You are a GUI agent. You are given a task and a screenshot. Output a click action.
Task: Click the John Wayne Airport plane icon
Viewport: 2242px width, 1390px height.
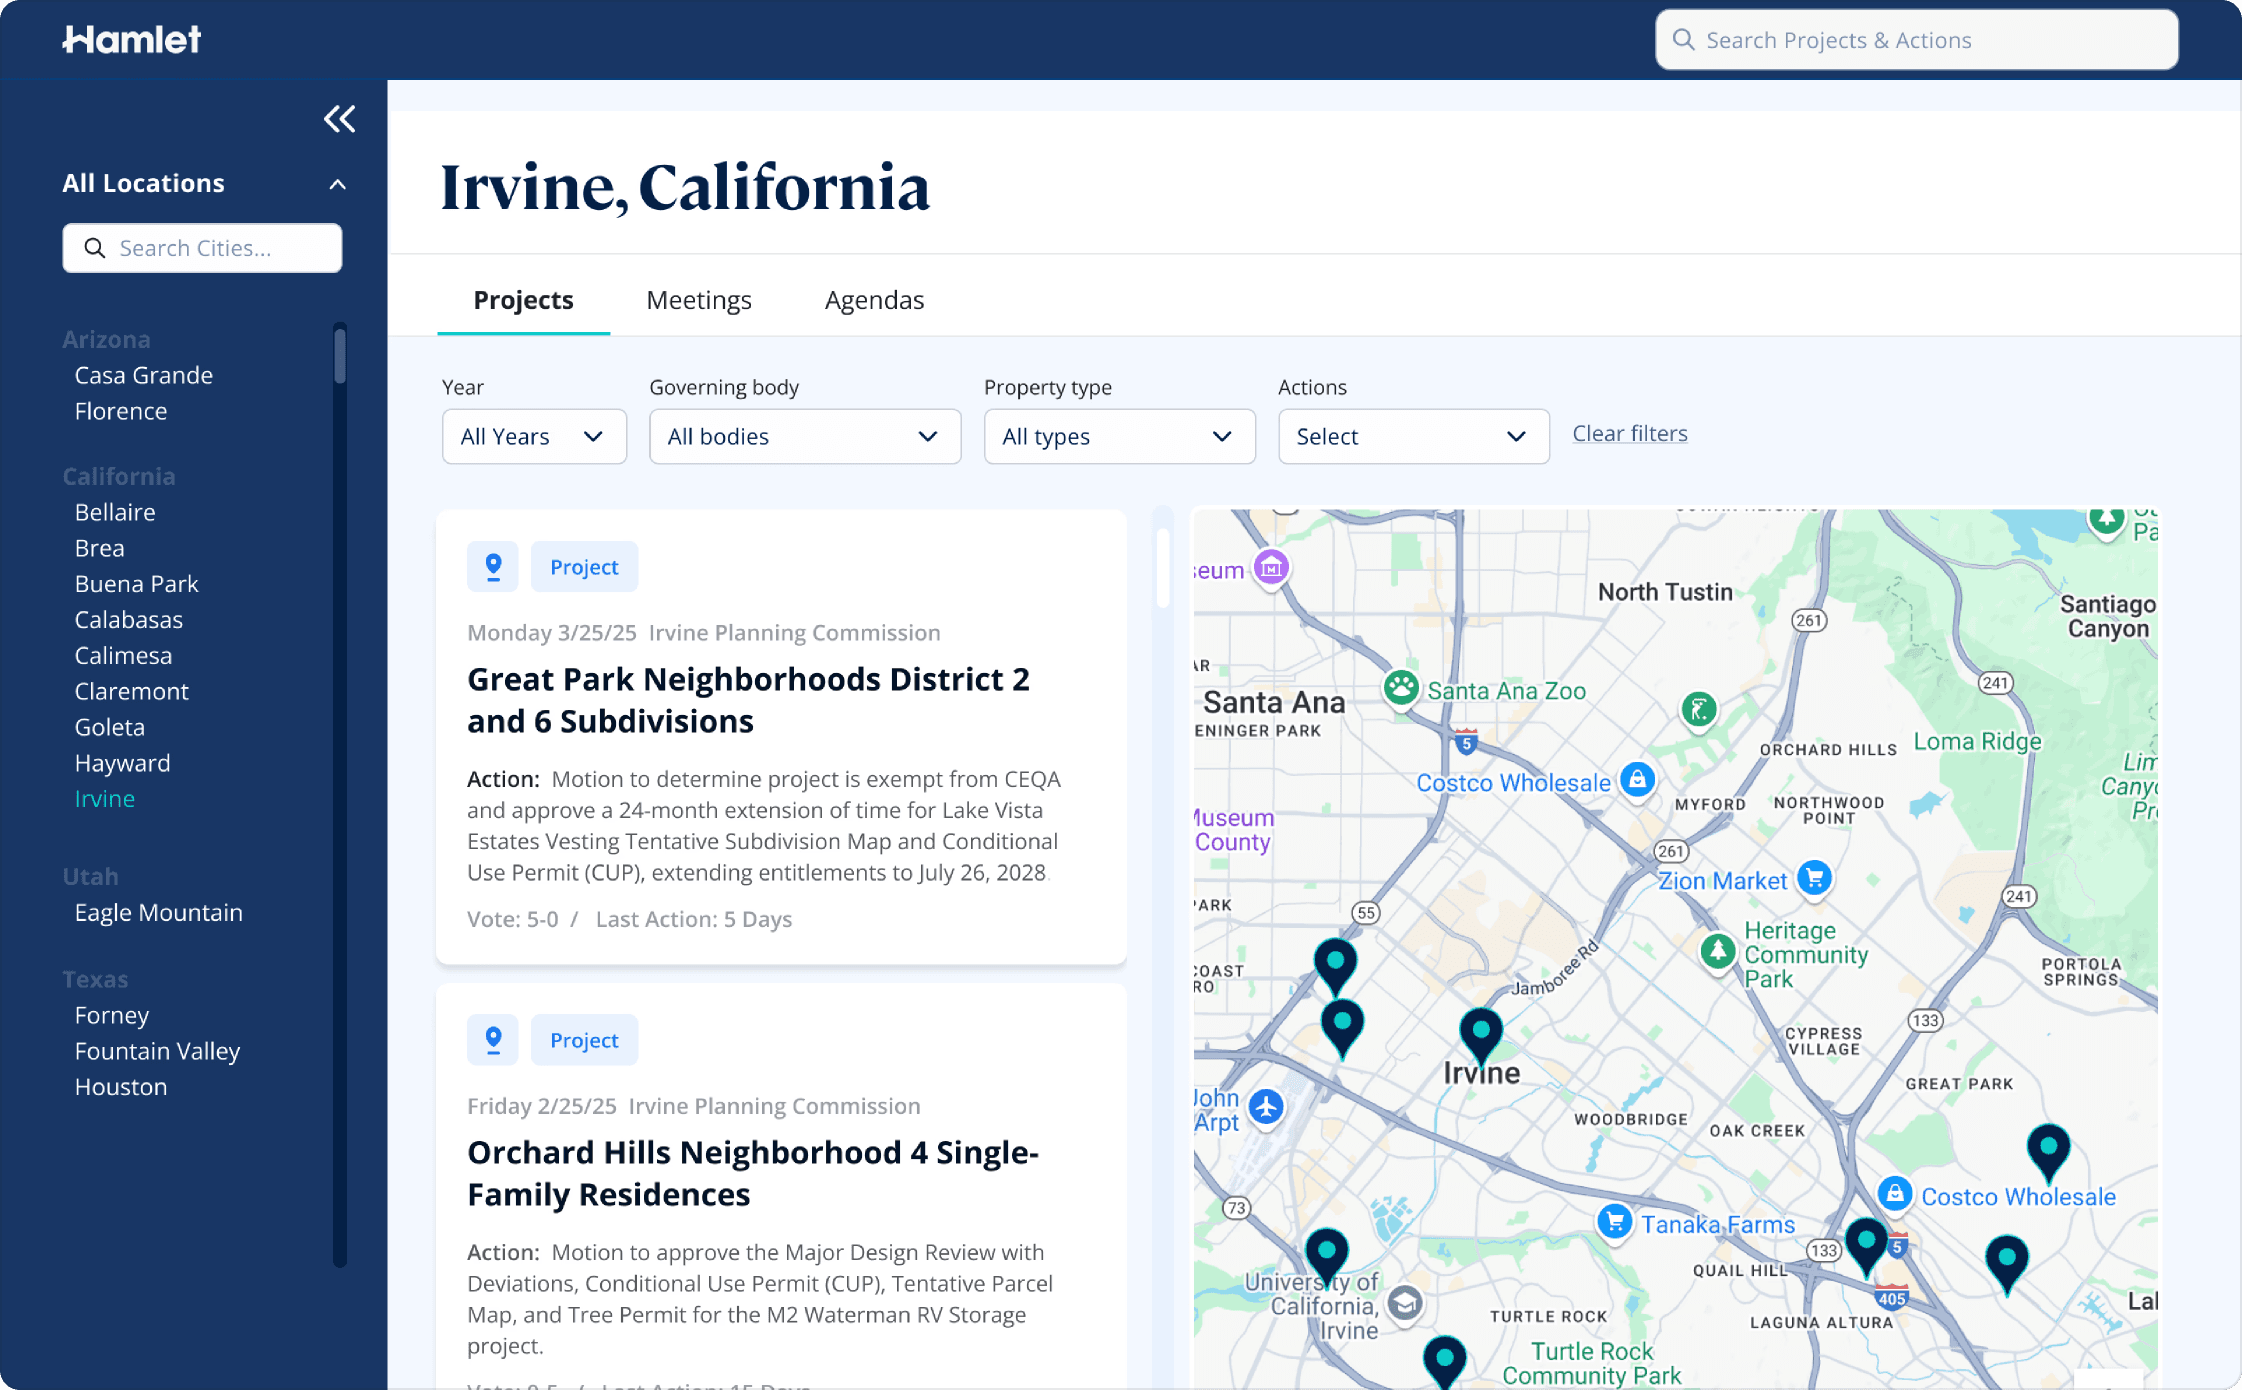pos(1266,1107)
